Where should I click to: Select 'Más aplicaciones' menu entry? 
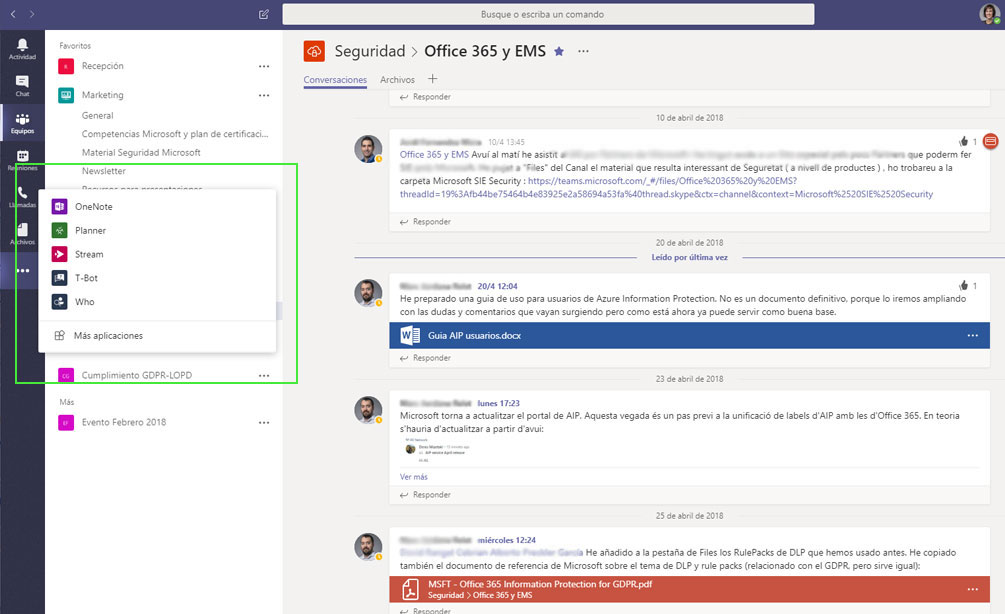pos(108,336)
